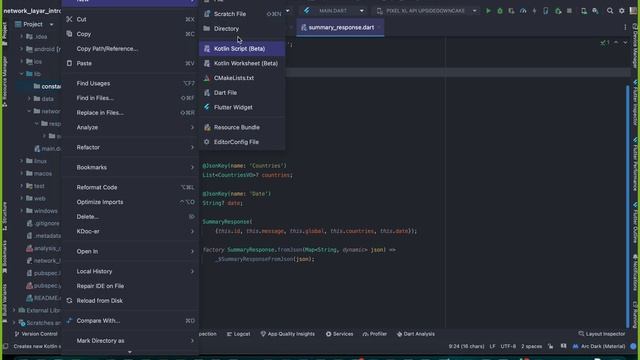Expand the data folder in tree
Screen dimensions: 640x360
29,99
